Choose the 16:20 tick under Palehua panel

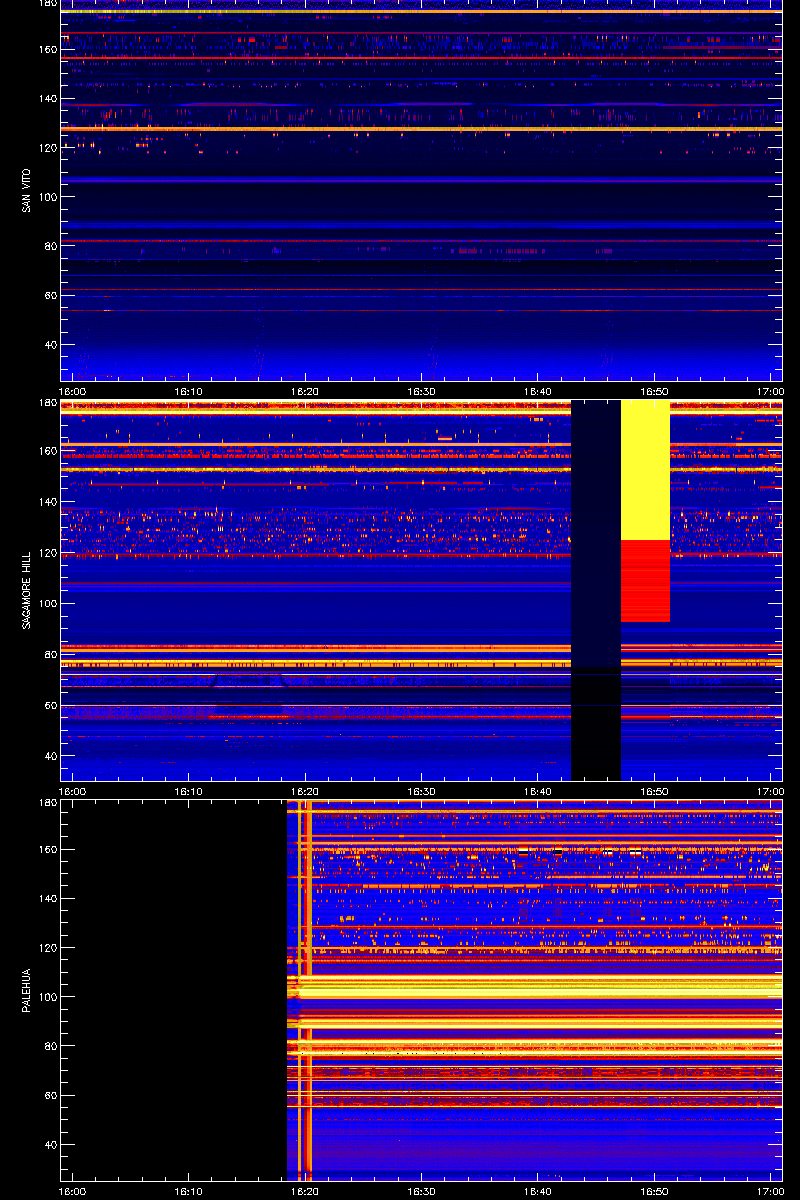[305, 1192]
